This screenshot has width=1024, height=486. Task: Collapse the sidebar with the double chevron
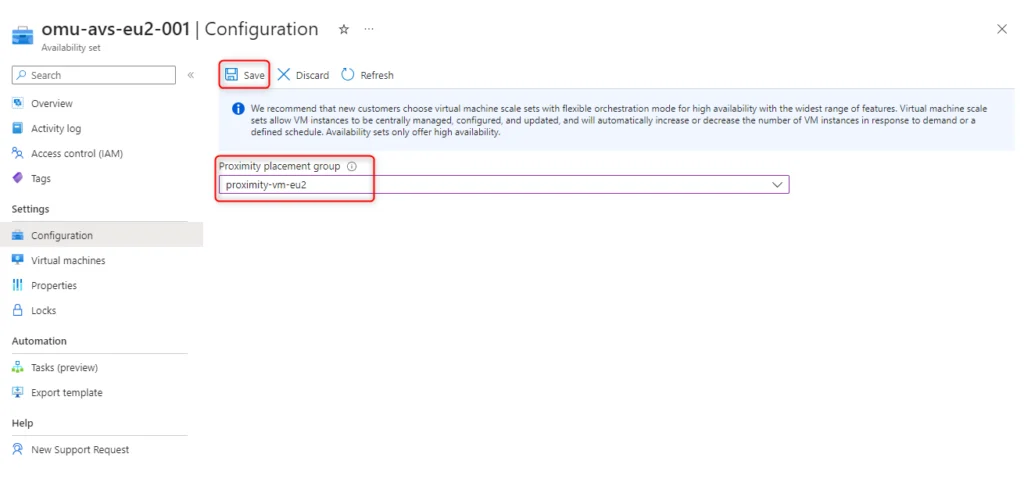[x=191, y=75]
